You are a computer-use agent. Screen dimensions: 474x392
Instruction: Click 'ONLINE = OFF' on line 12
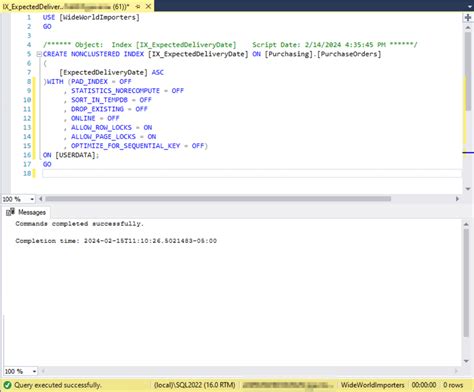(x=95, y=118)
